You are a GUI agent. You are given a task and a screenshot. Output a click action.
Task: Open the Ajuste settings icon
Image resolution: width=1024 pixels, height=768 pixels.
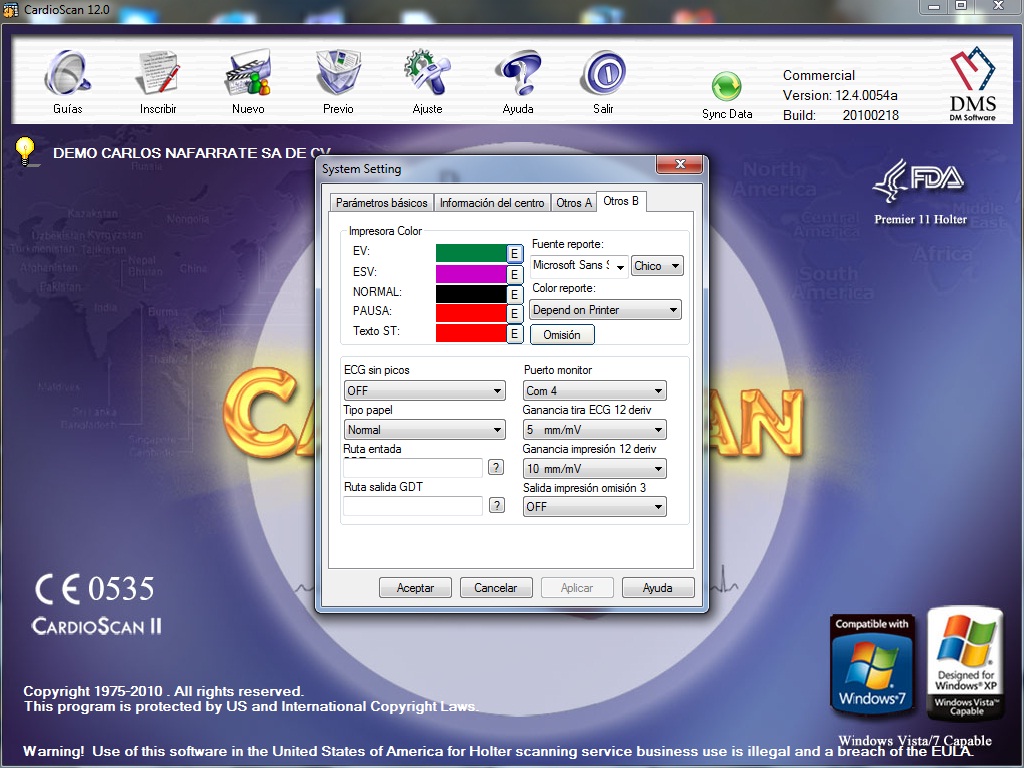click(427, 74)
